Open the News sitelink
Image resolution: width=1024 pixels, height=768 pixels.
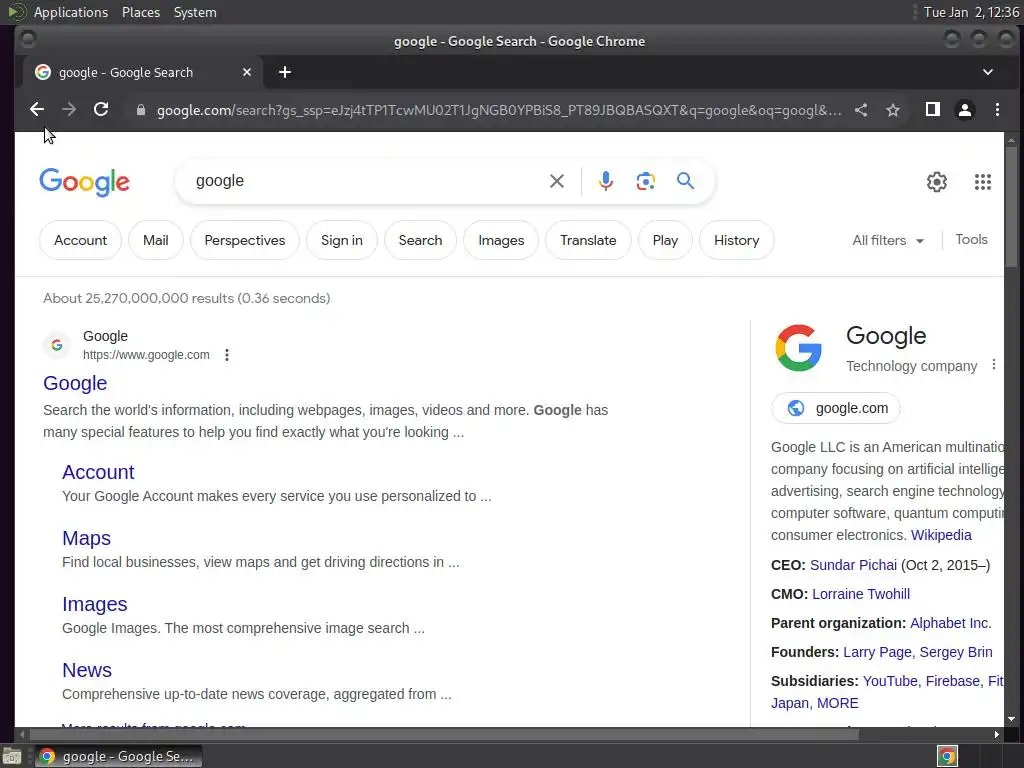pos(87,670)
